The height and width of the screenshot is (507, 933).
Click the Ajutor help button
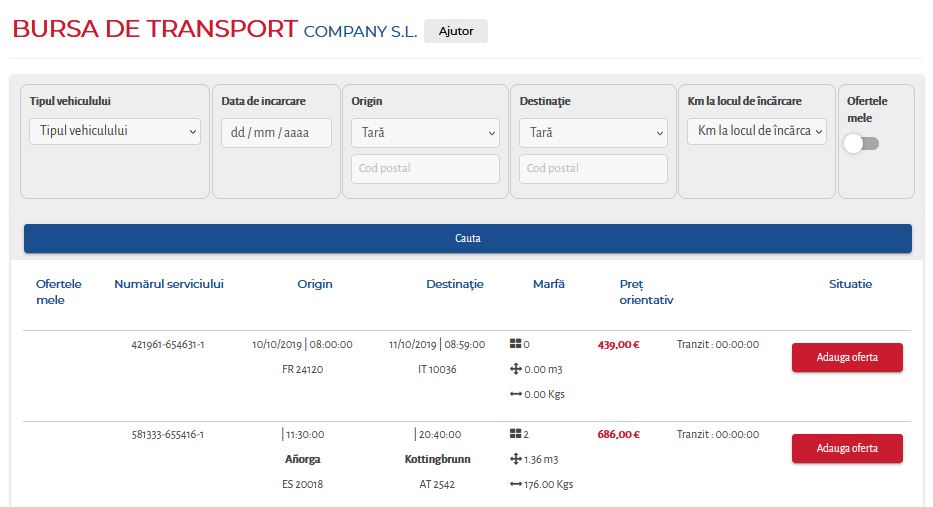456,31
